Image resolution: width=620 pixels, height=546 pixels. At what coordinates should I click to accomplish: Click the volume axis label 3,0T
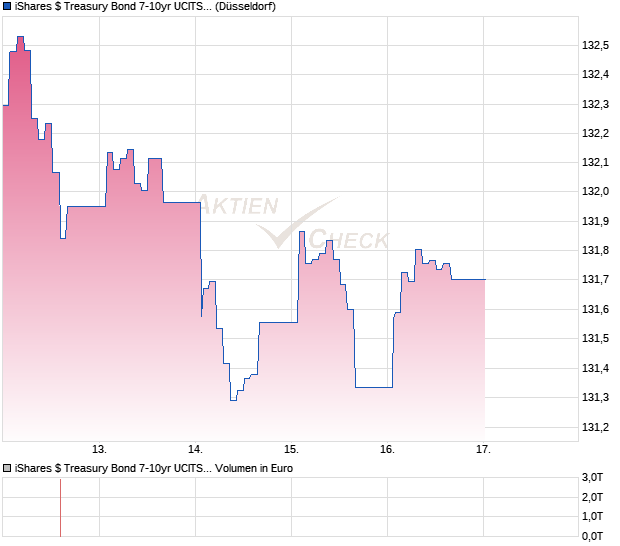[x=592, y=478]
